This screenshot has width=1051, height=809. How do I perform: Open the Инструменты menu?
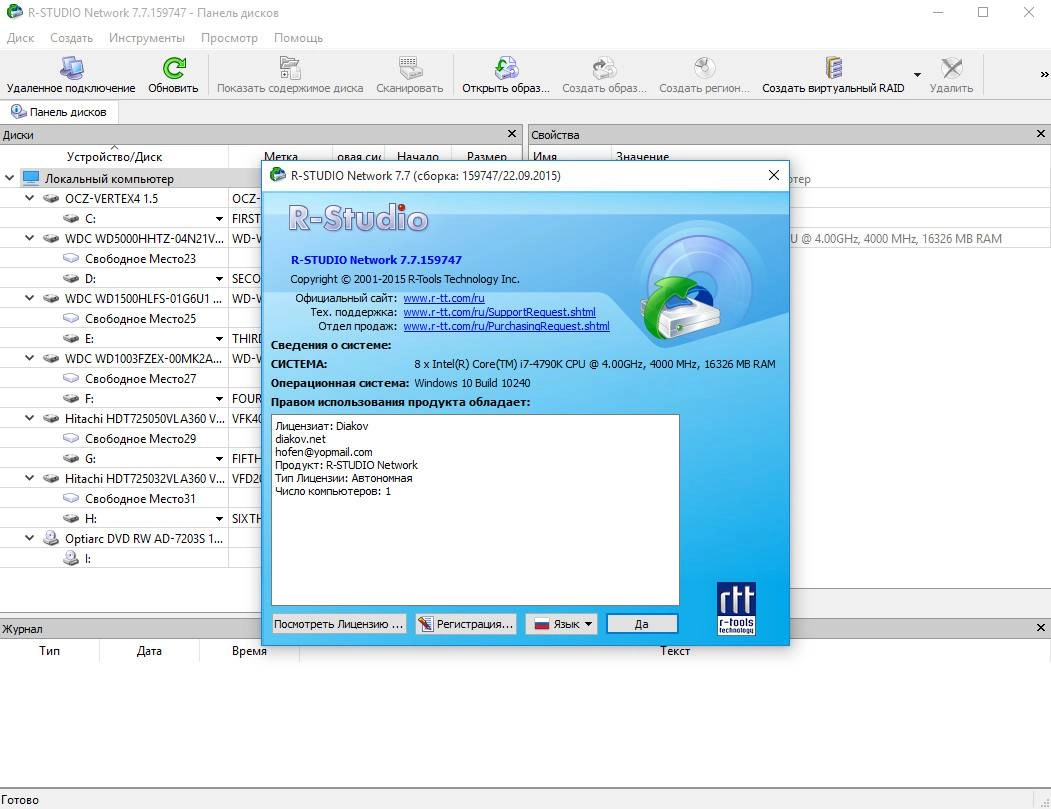coord(147,38)
